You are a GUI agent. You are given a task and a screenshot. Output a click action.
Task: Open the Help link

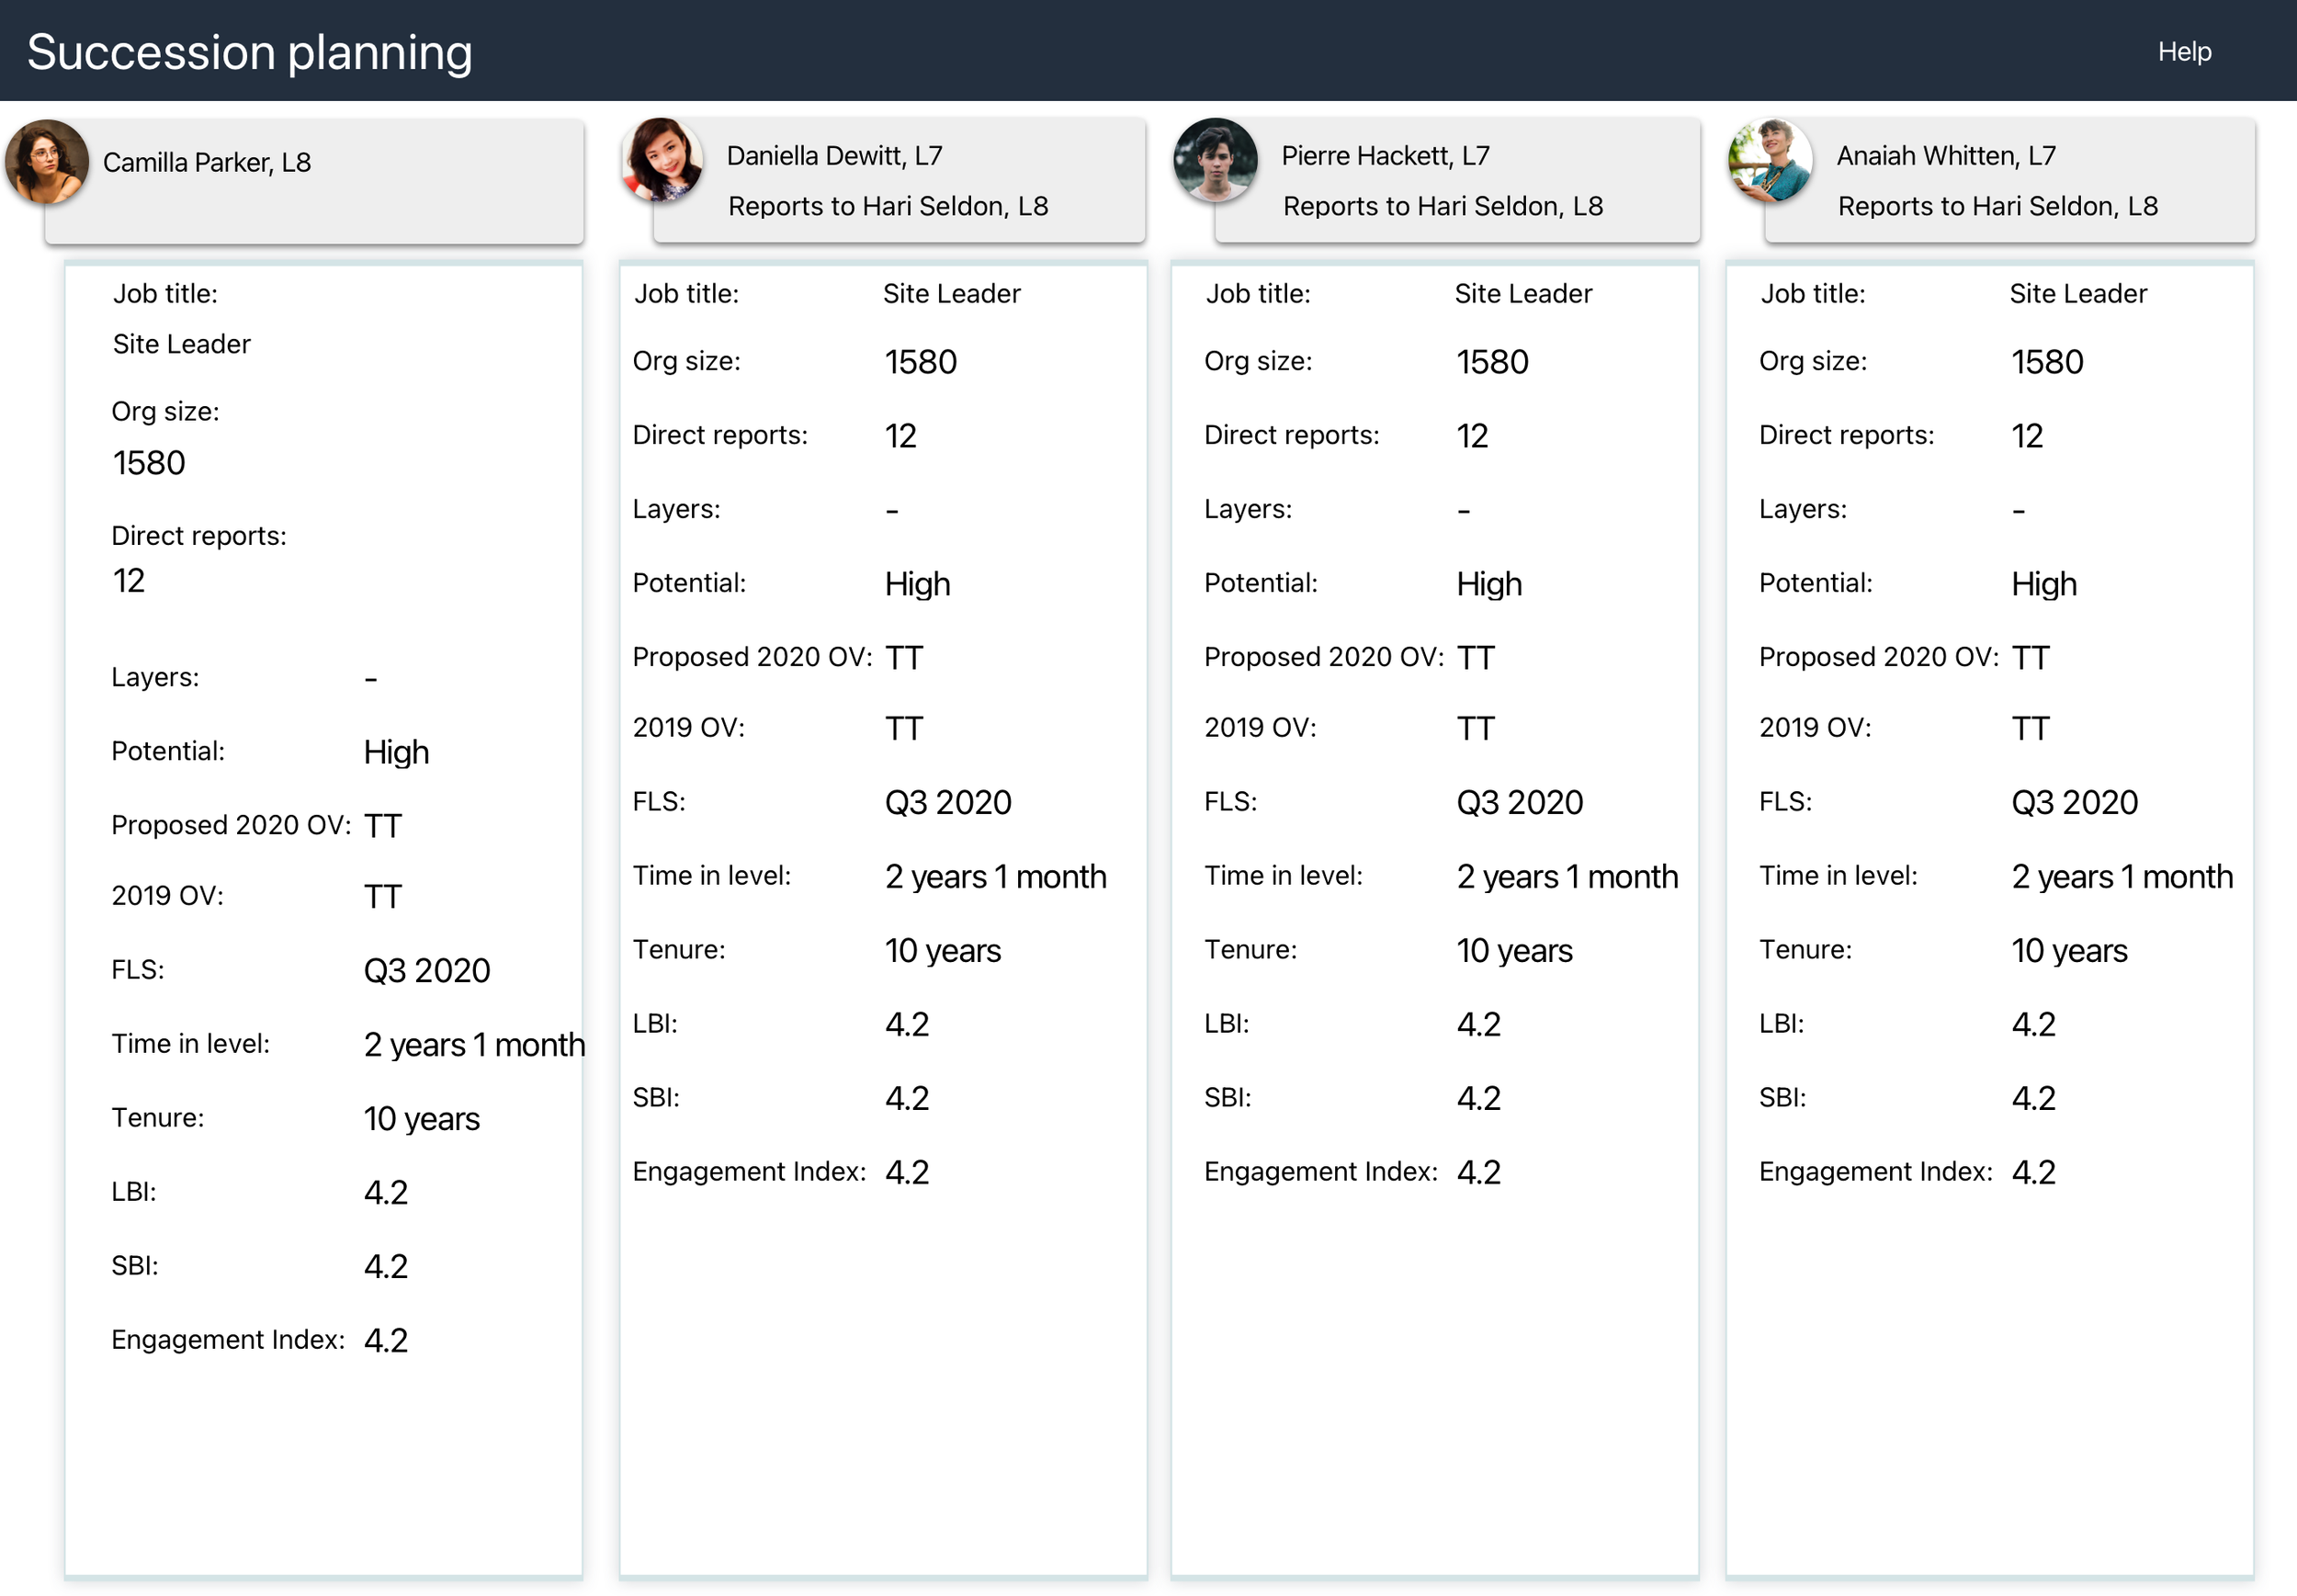click(x=2183, y=52)
